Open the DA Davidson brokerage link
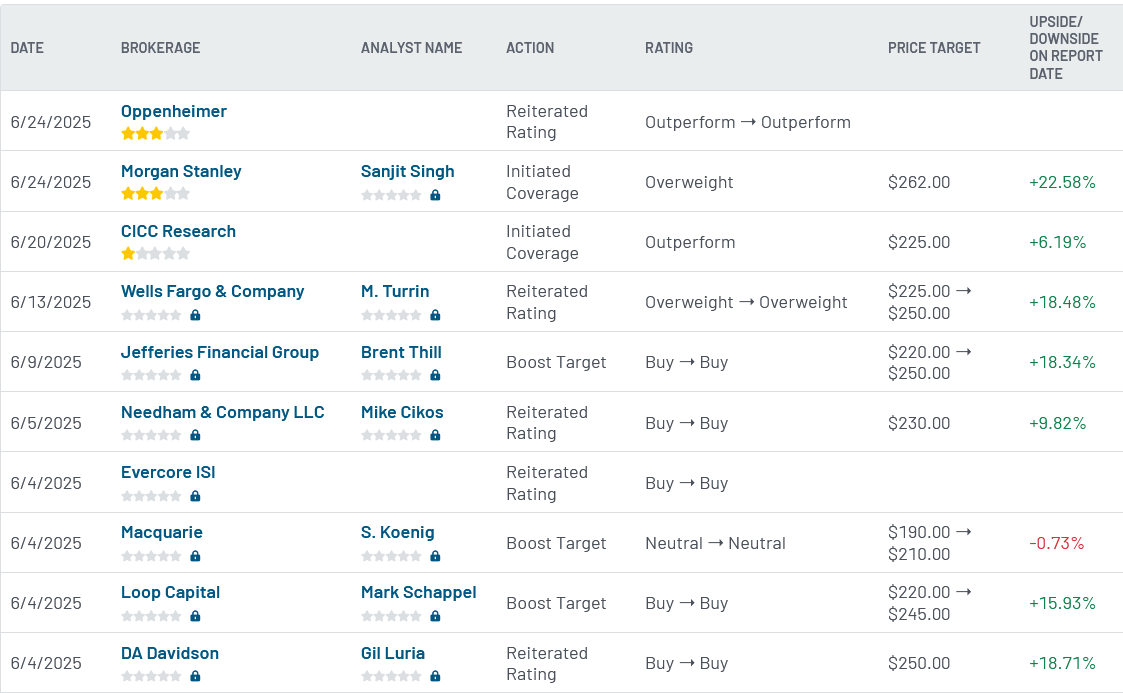This screenshot has width=1123, height=693. [x=170, y=654]
